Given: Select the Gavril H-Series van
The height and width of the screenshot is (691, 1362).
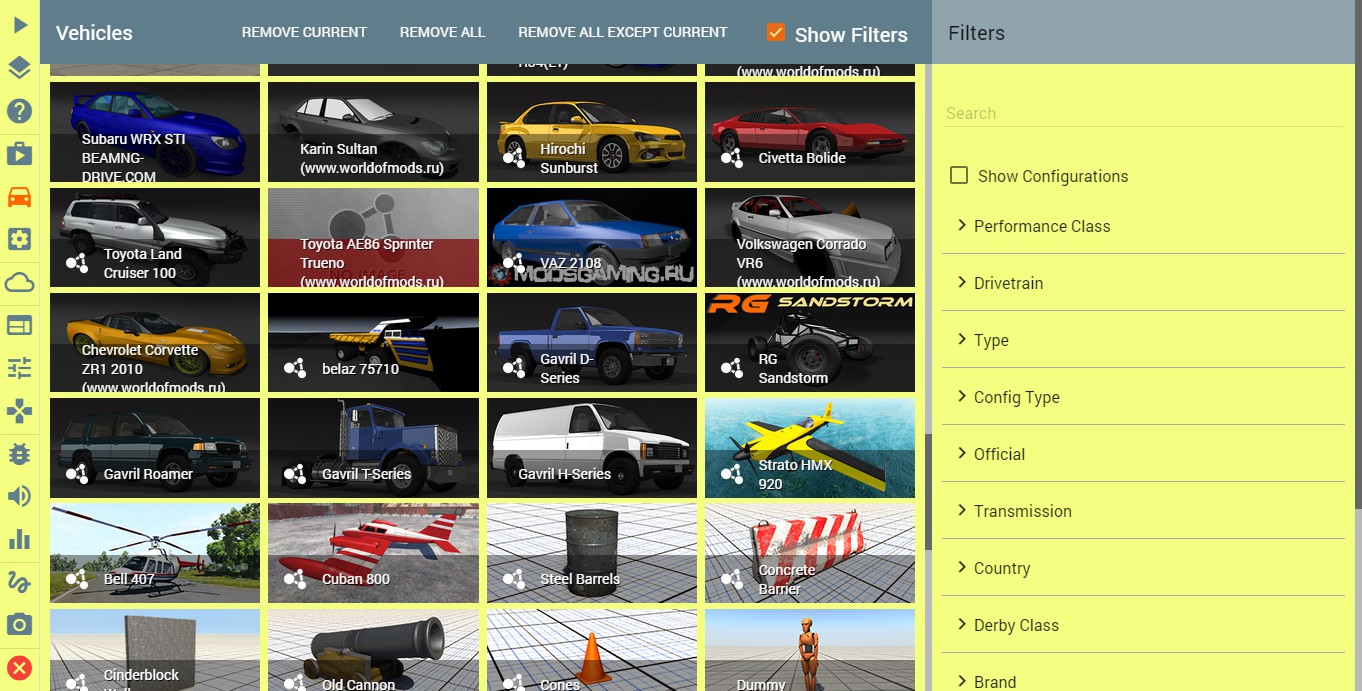Looking at the screenshot, I should [592, 447].
